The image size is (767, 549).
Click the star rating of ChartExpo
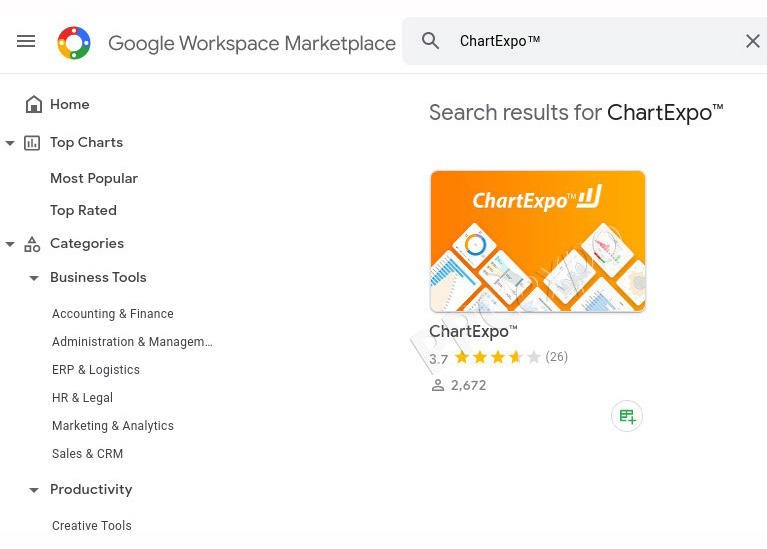tap(497, 357)
